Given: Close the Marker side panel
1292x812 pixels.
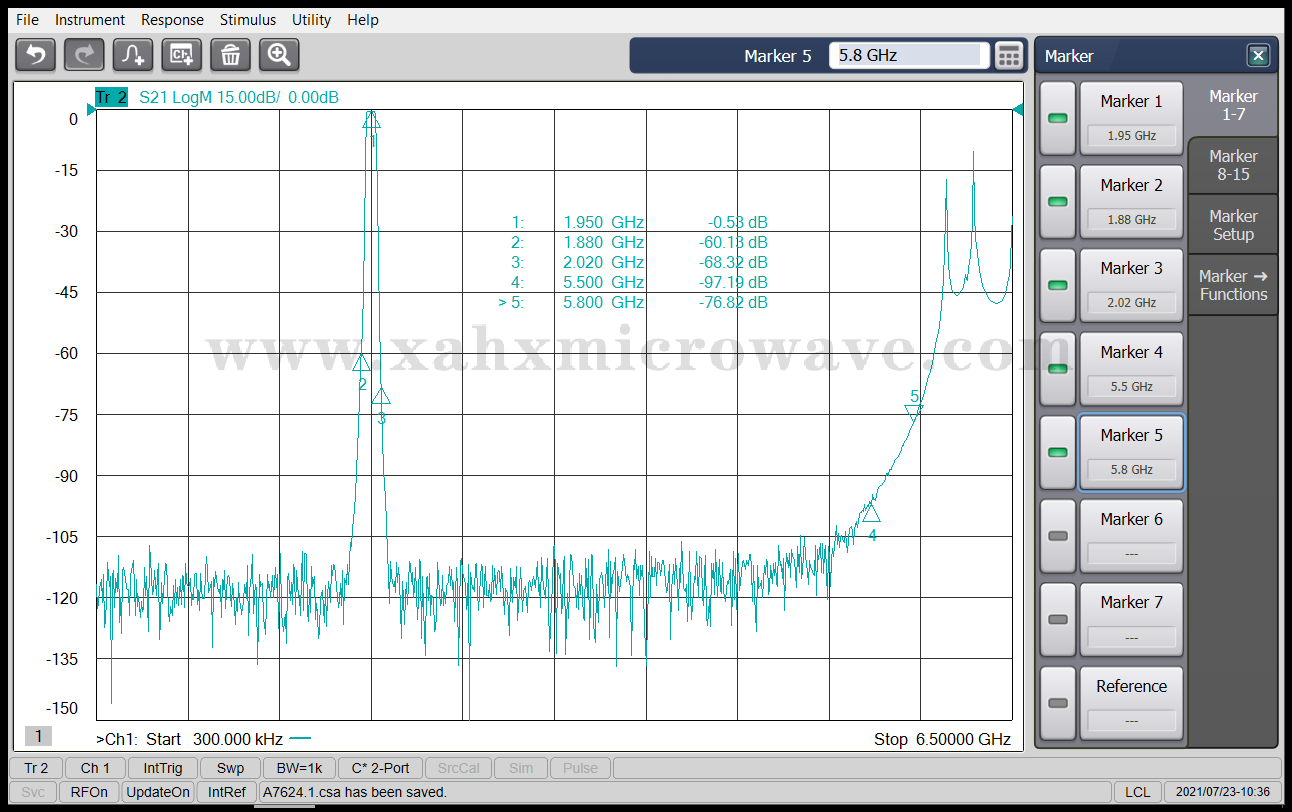Looking at the screenshot, I should pos(1258,56).
